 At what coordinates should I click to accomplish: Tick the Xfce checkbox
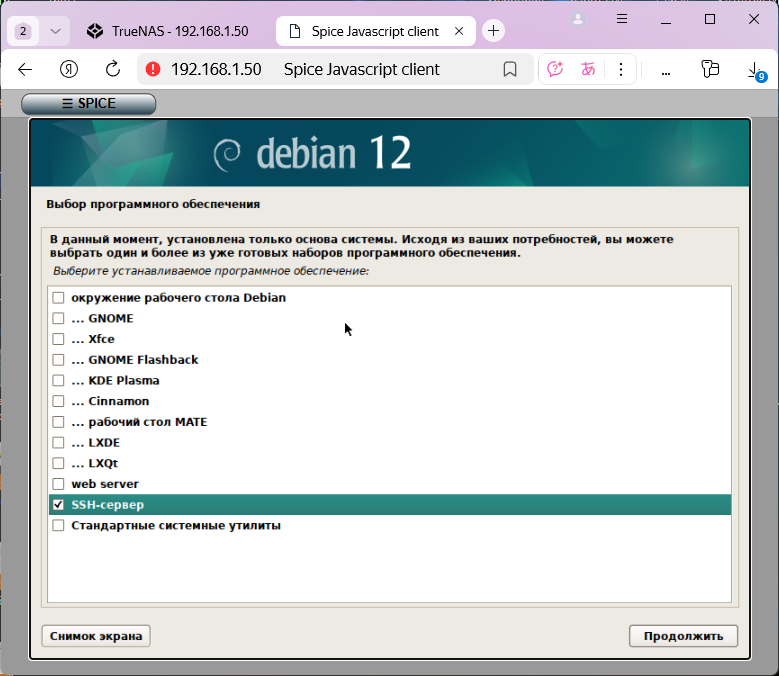click(x=58, y=339)
